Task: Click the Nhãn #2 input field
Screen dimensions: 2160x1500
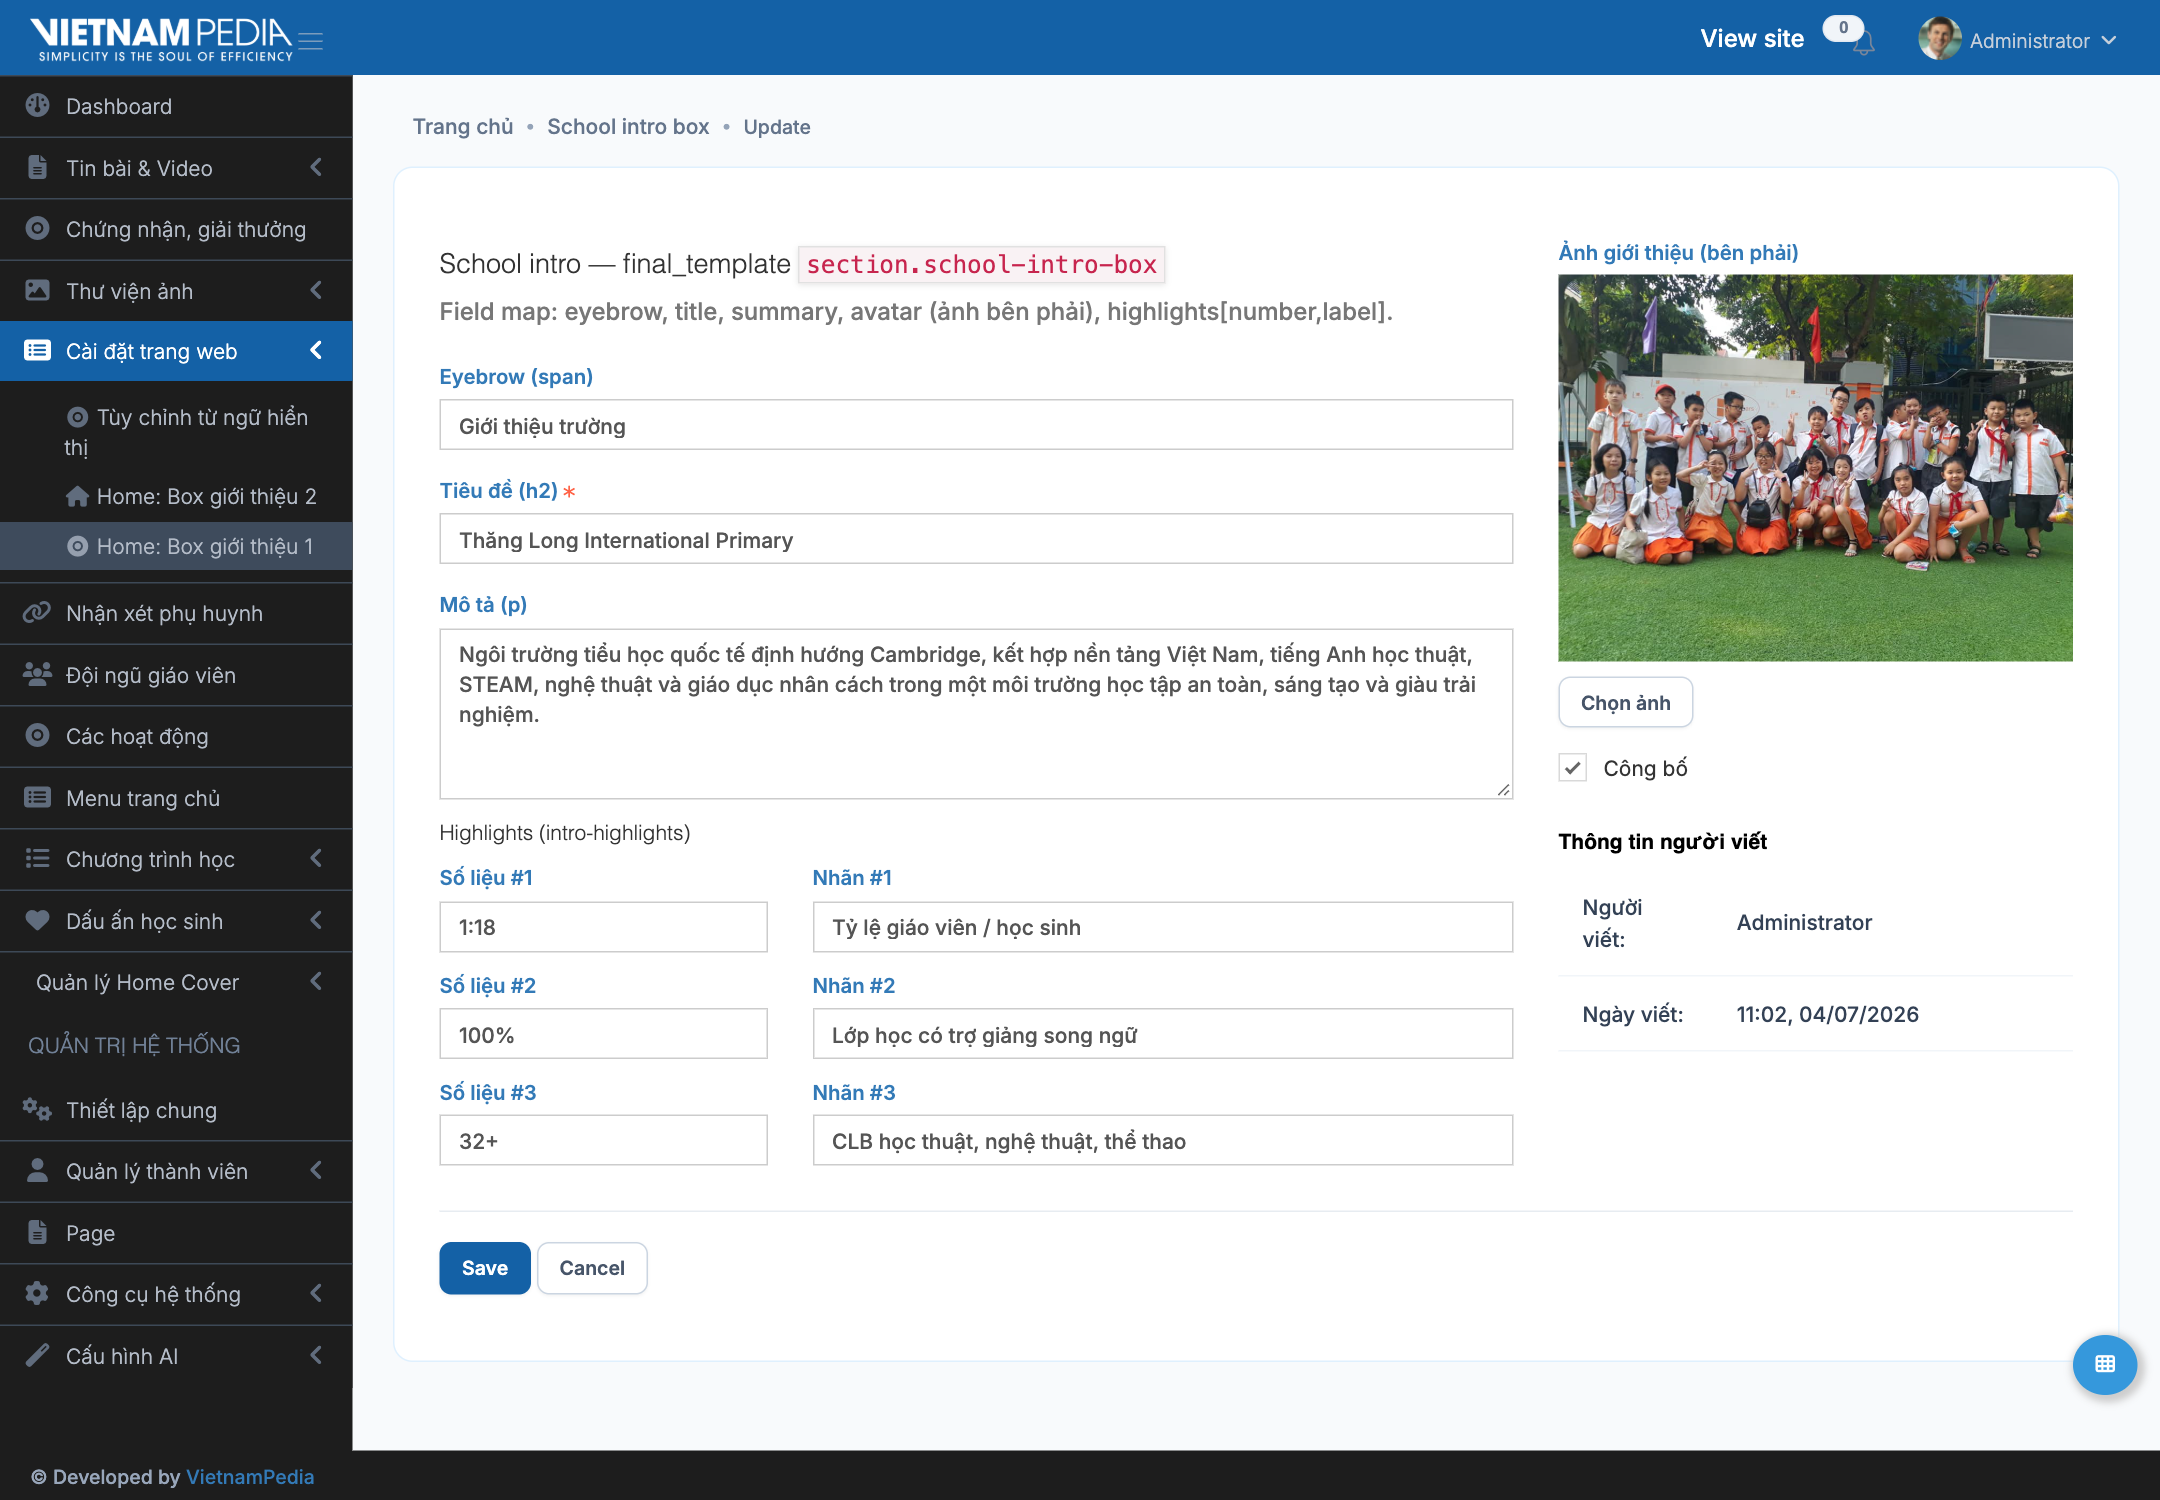Action: pos(1162,1035)
